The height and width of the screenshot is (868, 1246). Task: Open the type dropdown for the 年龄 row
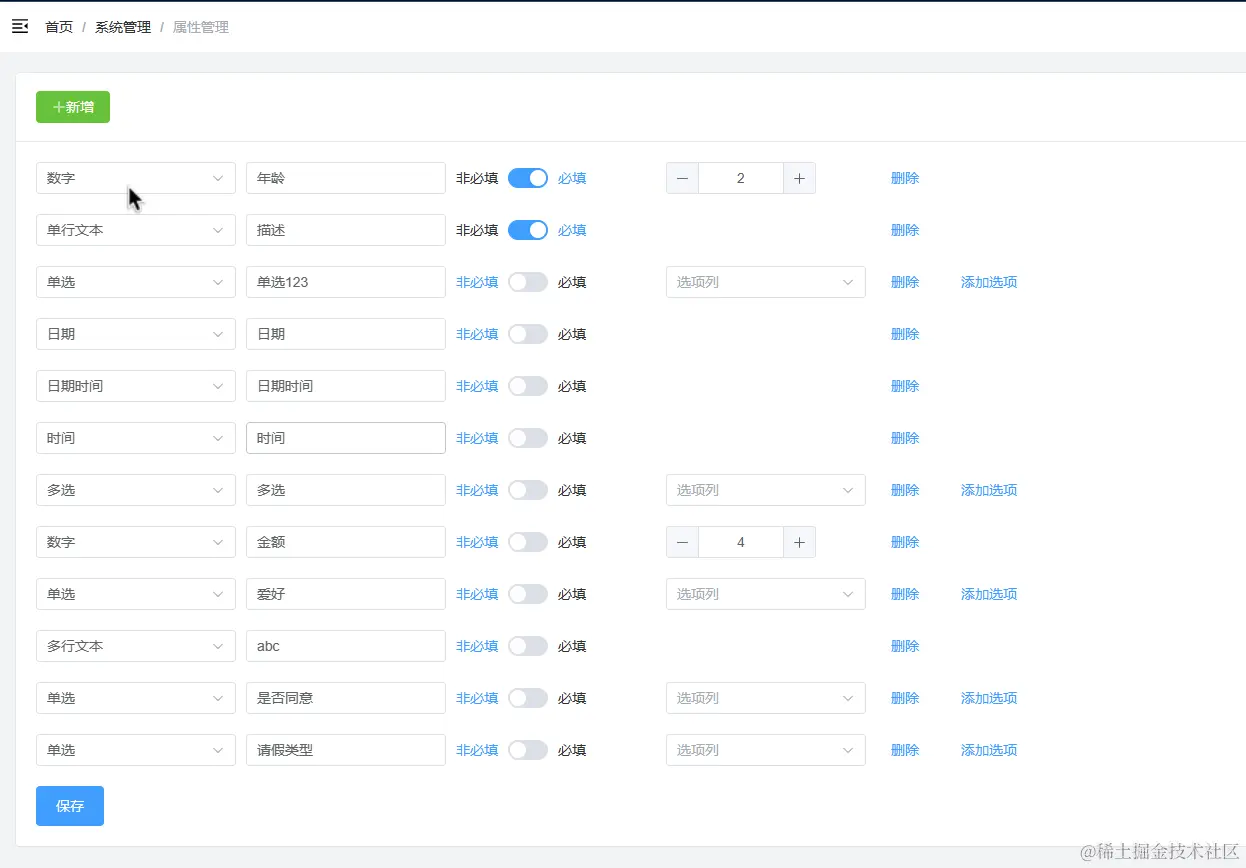click(136, 178)
